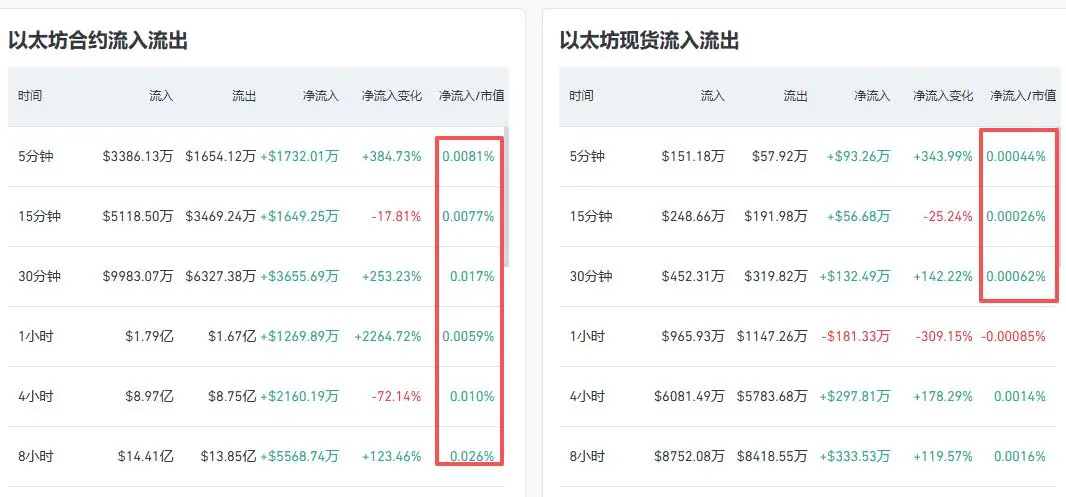Select the 1小时 row label in 合约 table
This screenshot has width=1066, height=497.
tap(35, 336)
